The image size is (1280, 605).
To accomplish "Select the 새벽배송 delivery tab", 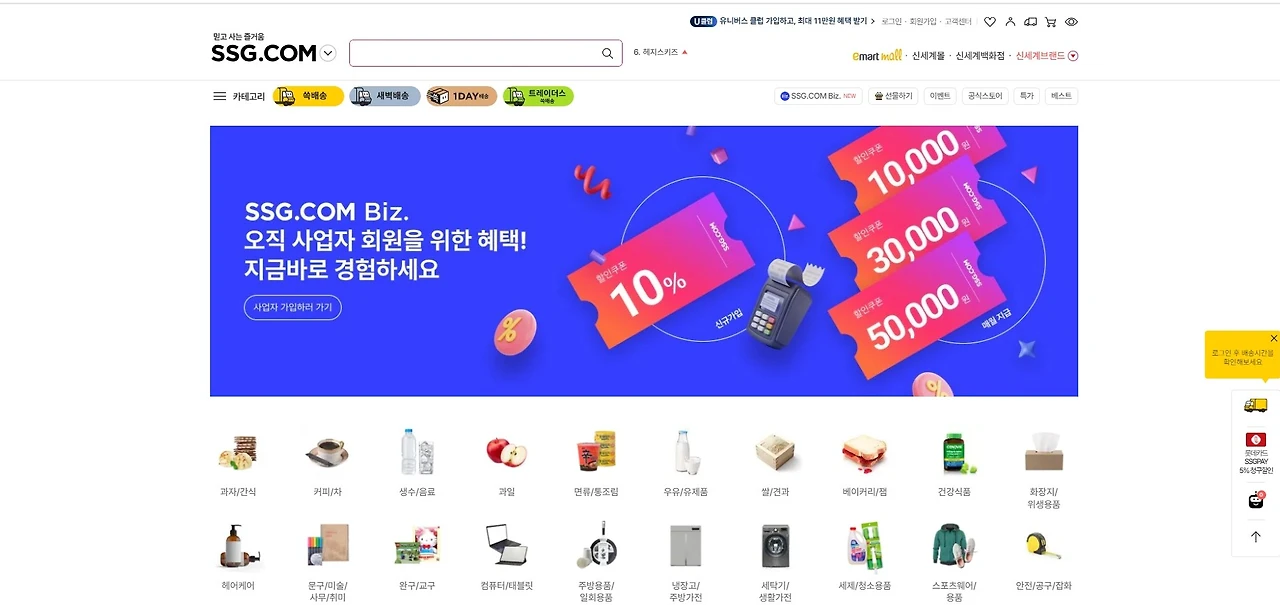I will (x=385, y=96).
